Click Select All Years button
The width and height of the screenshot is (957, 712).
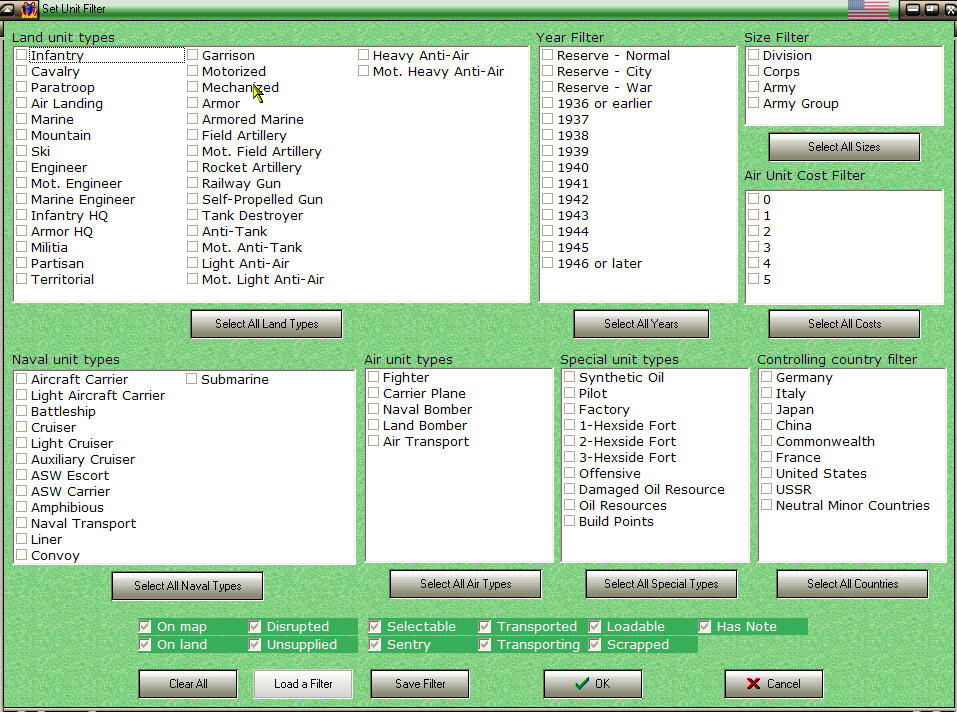641,324
